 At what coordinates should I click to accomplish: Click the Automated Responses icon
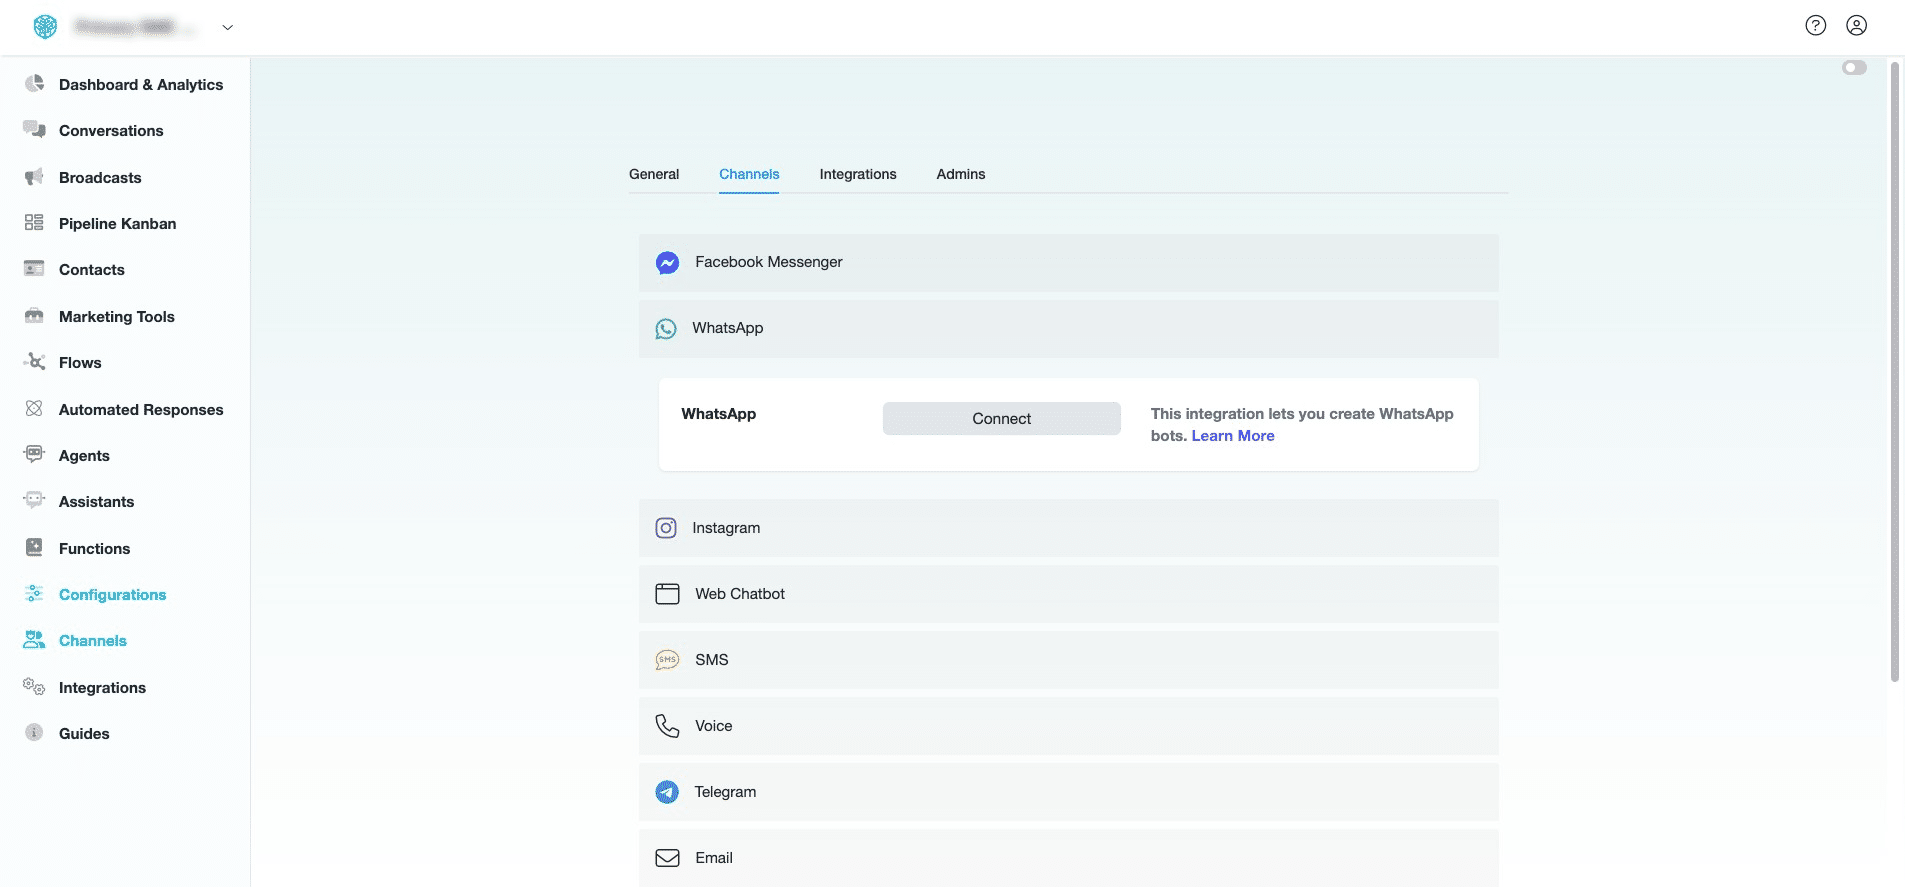click(x=34, y=409)
